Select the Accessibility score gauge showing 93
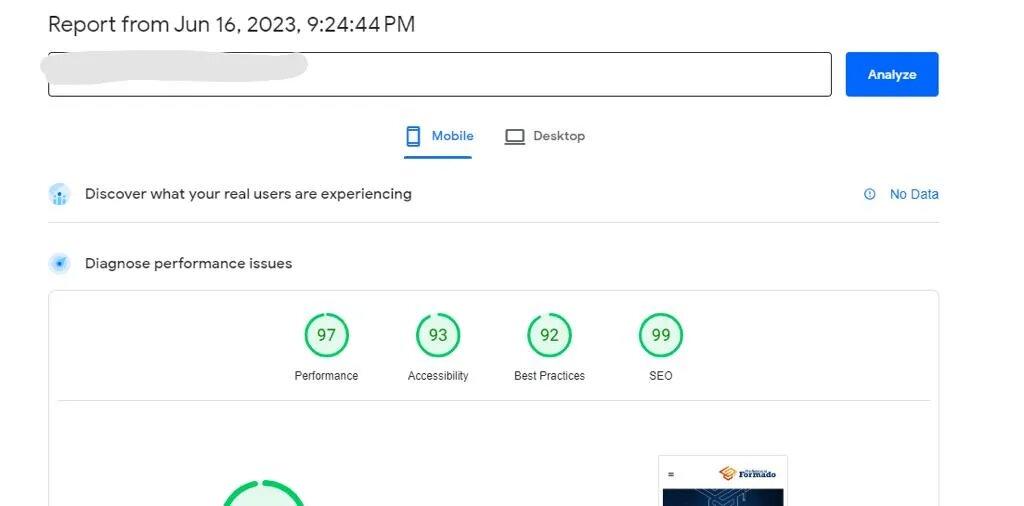The image size is (1024, 506). (x=438, y=335)
